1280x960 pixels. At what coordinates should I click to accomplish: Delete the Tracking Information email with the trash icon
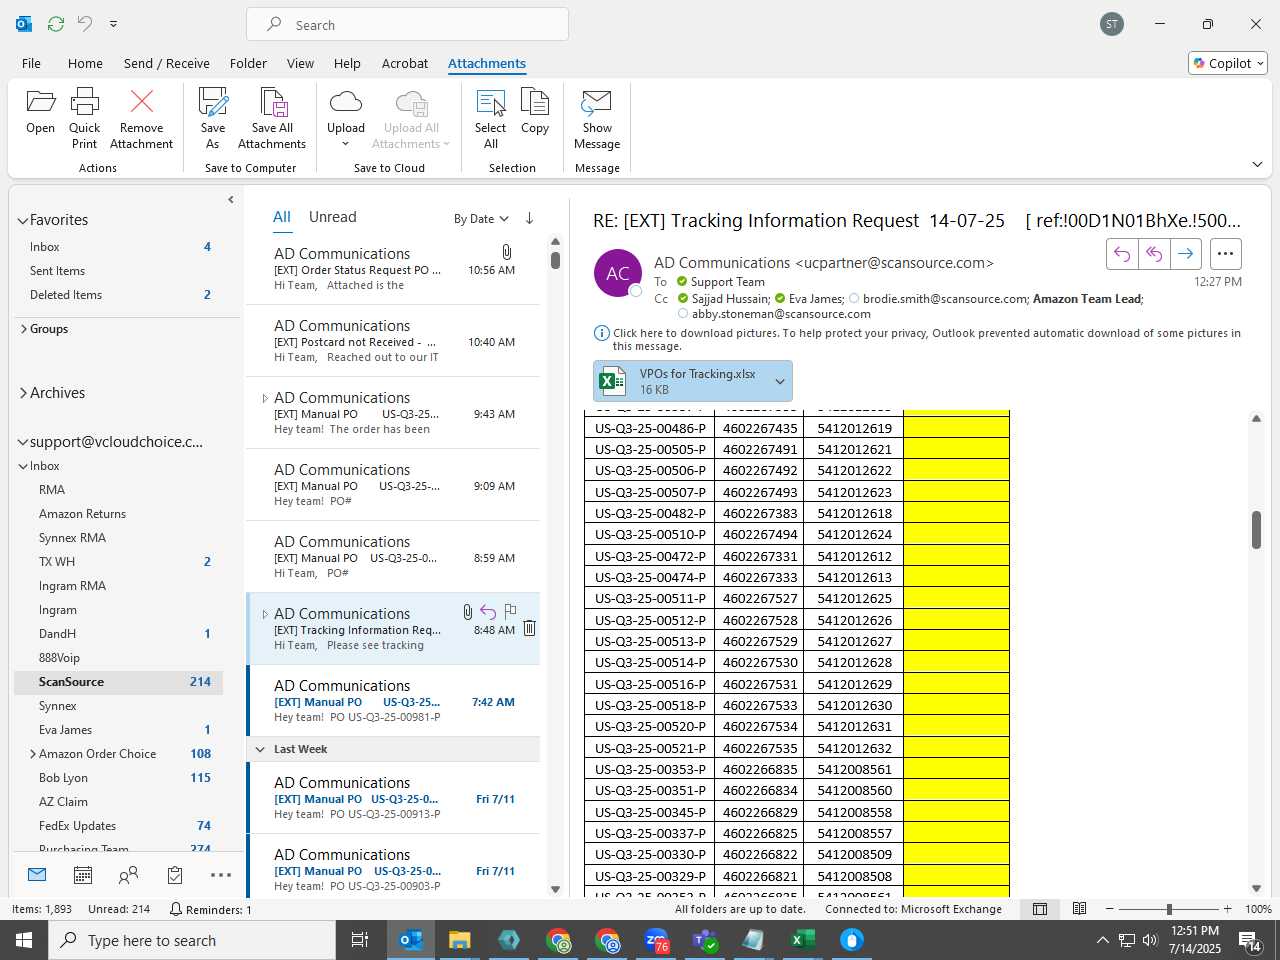coord(530,628)
